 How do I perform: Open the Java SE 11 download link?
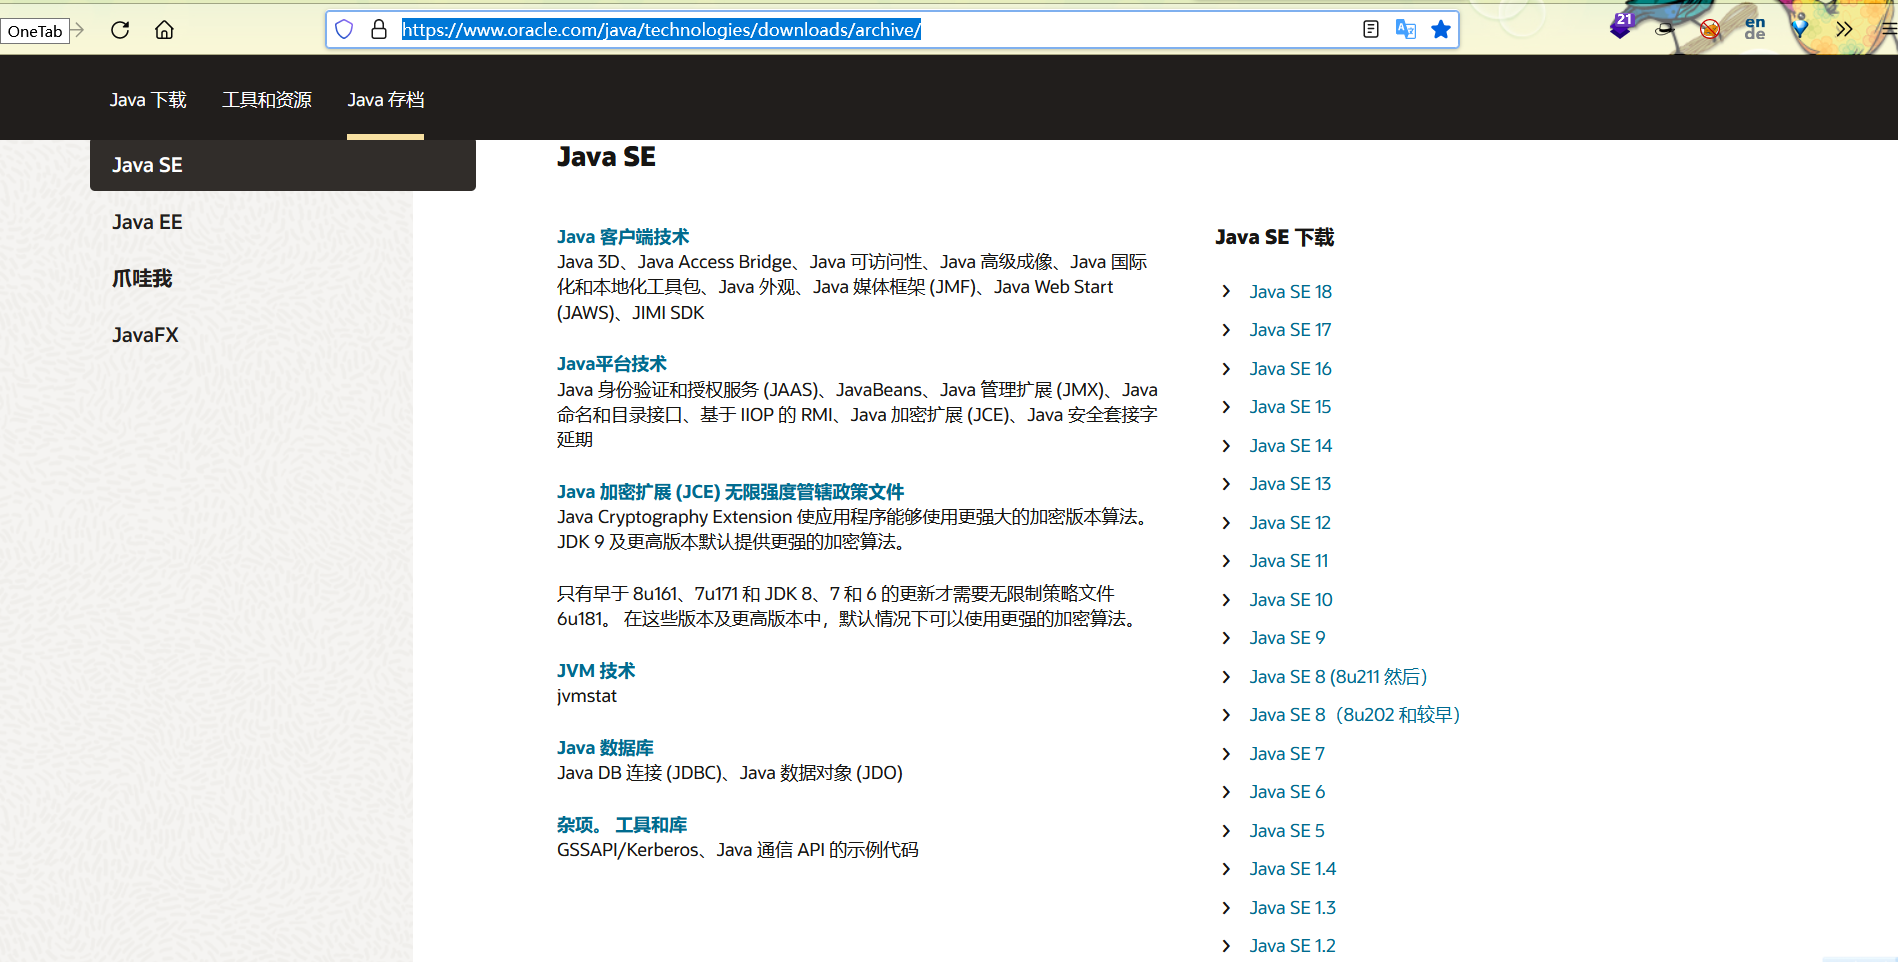pos(1289,561)
